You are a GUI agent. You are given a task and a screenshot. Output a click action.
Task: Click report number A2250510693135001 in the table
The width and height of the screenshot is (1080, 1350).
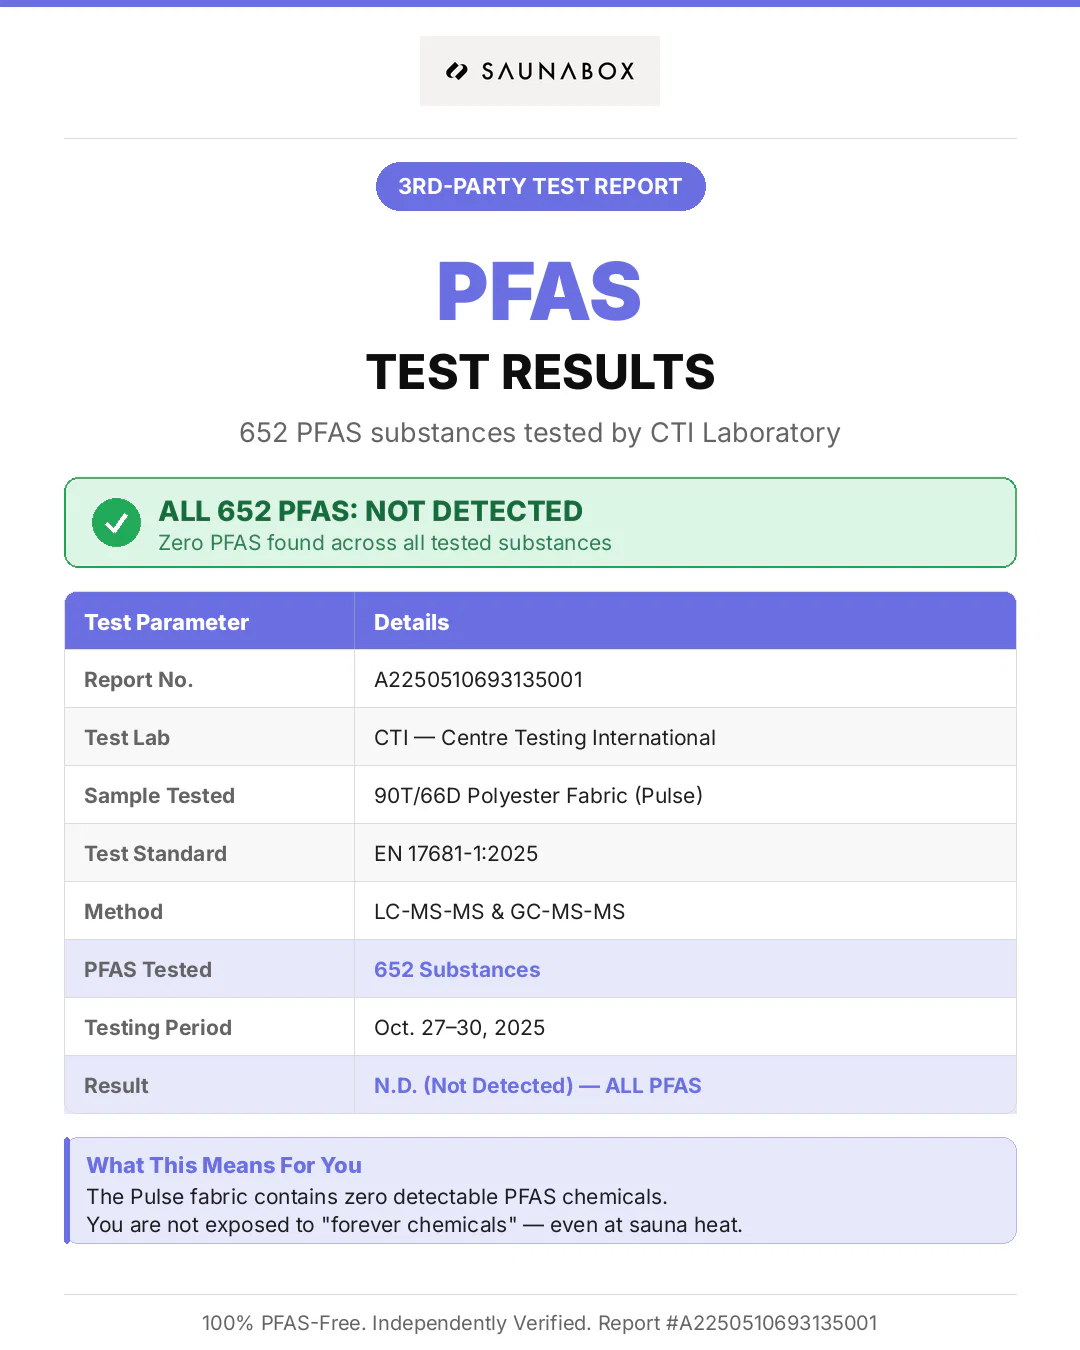(x=478, y=680)
